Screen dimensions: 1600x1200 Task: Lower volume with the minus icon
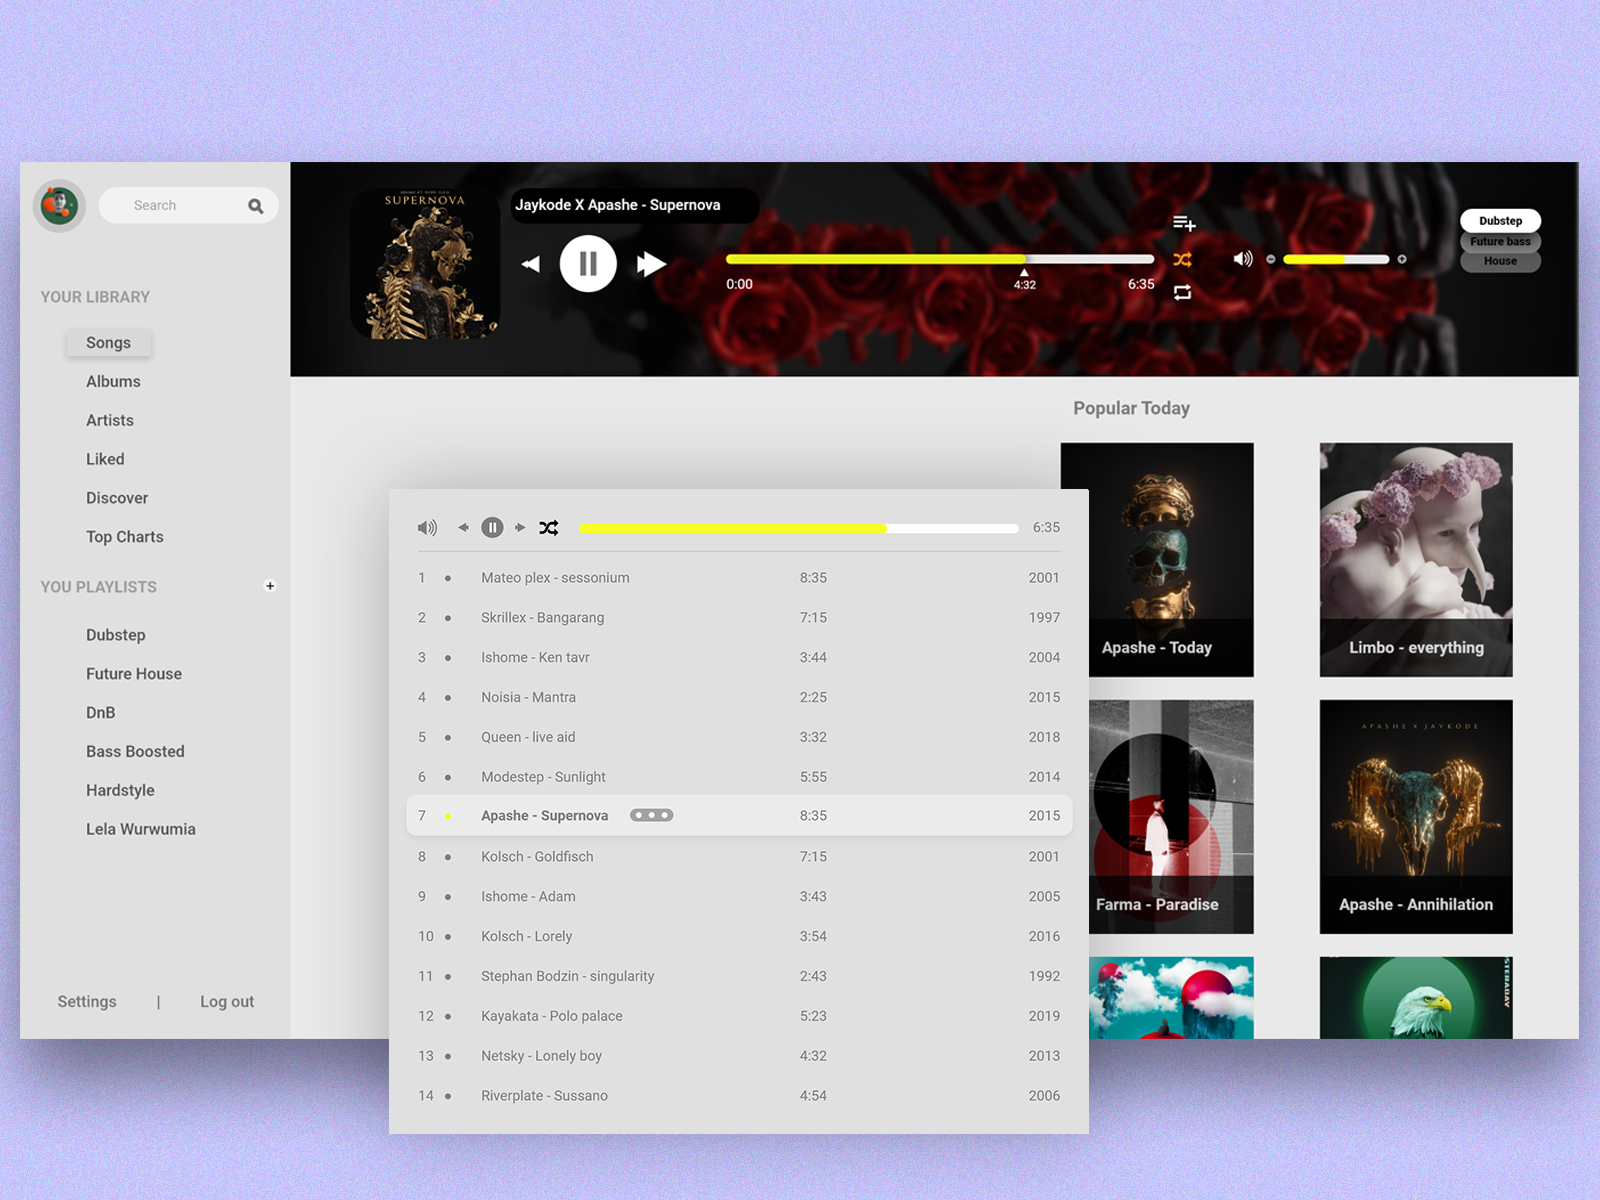click(x=1271, y=259)
